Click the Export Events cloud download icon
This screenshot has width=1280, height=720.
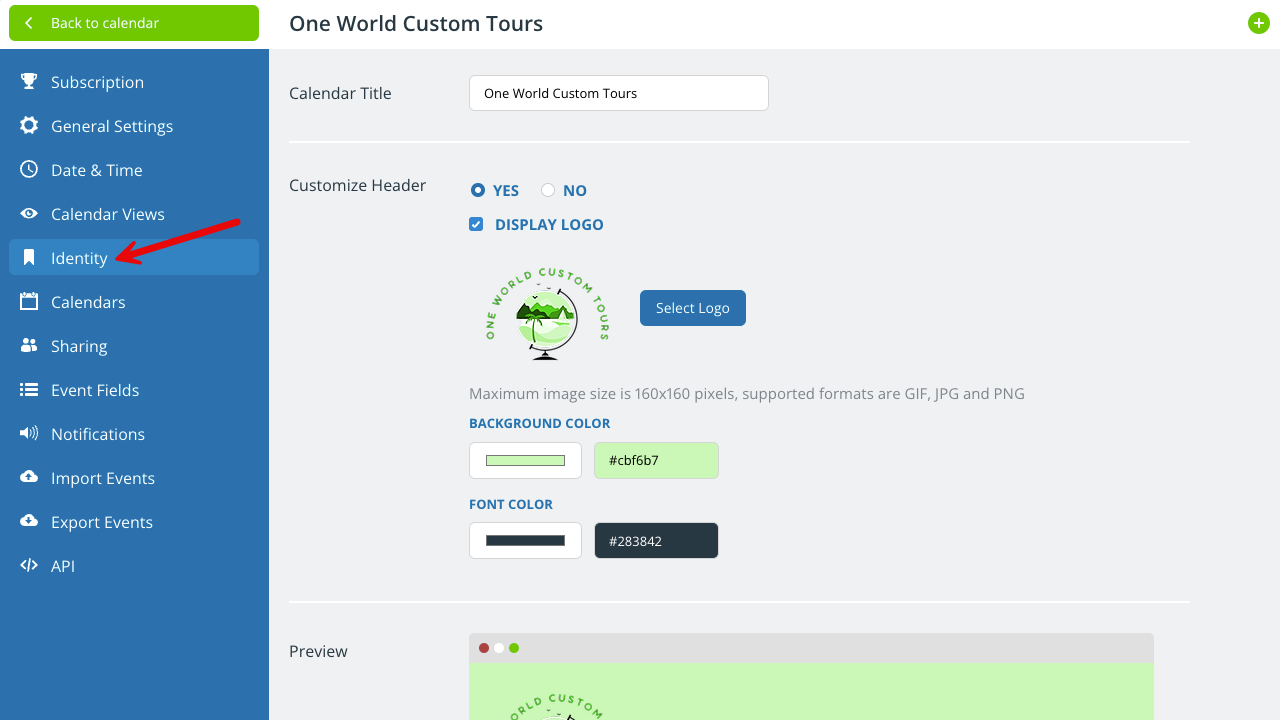click(x=29, y=521)
